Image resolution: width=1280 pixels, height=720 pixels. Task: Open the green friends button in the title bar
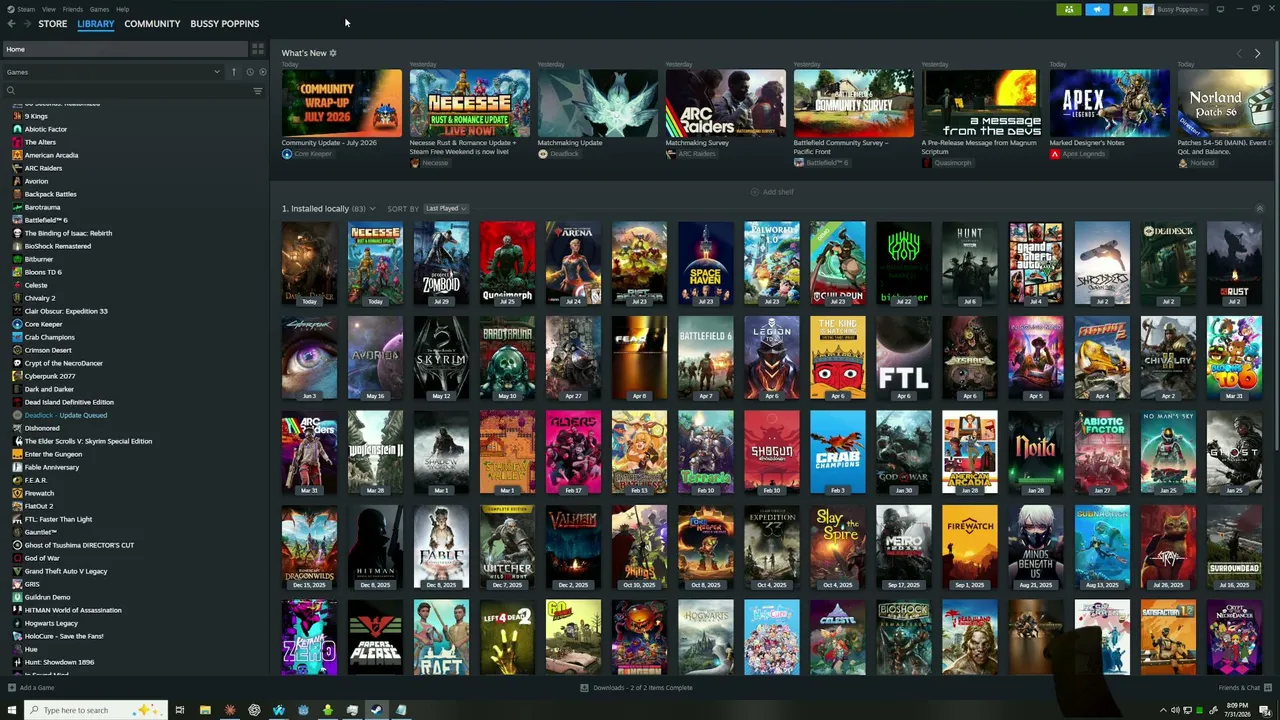point(1069,9)
